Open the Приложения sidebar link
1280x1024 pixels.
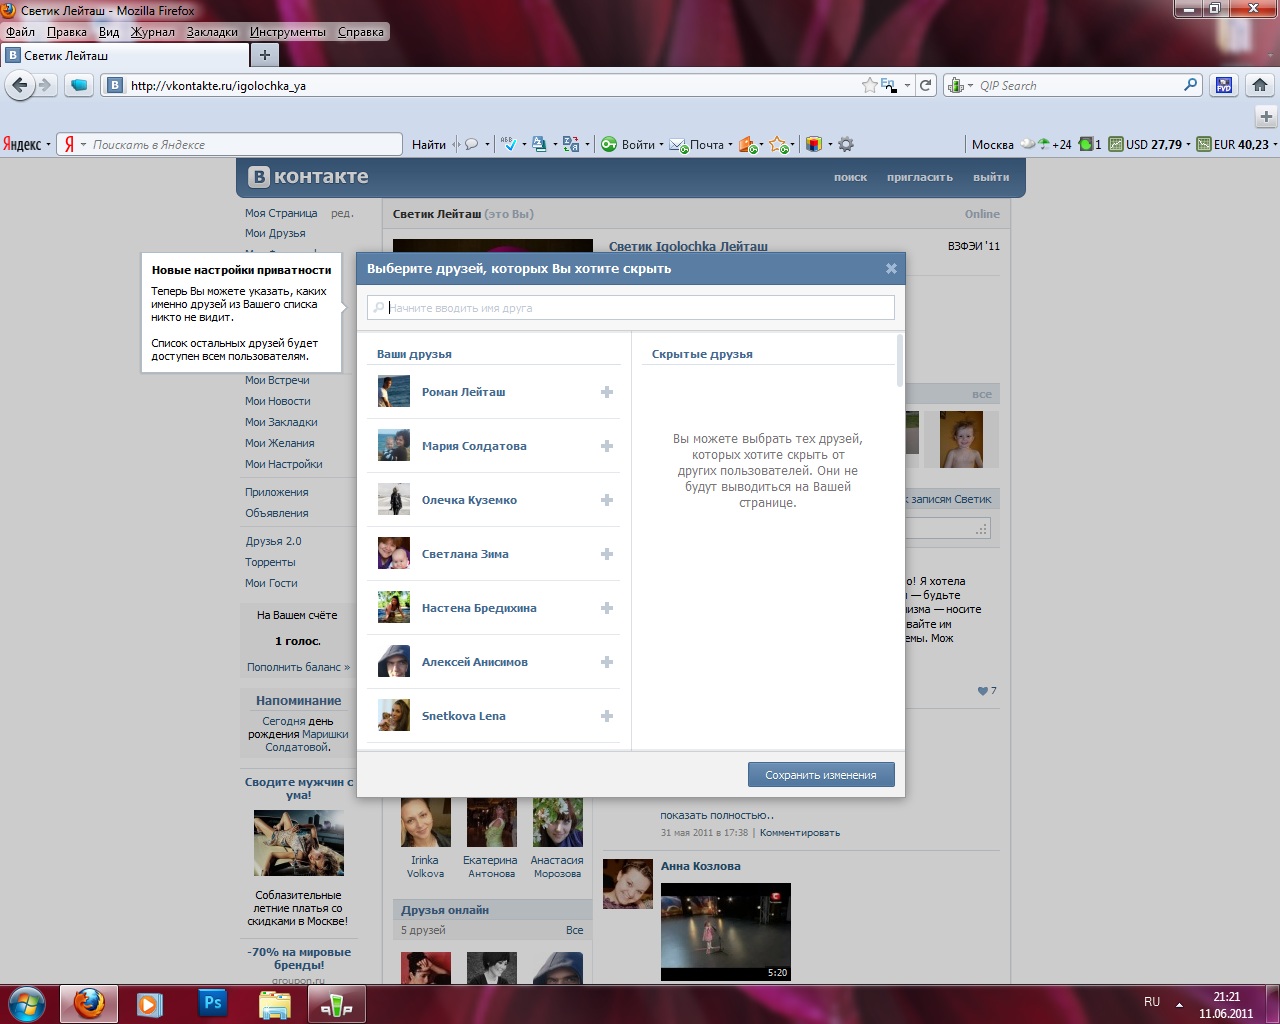click(x=277, y=492)
